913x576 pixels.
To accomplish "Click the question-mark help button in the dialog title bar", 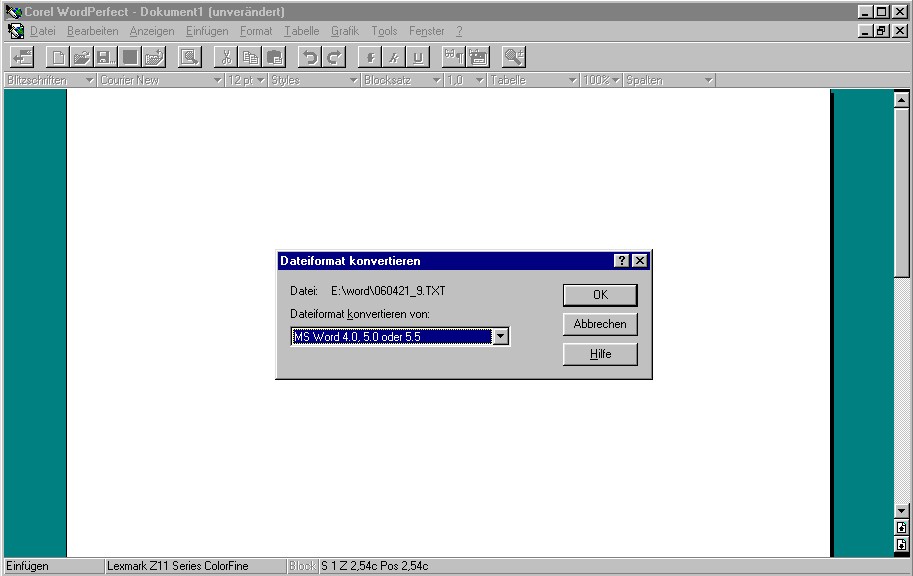I will click(x=621, y=260).
